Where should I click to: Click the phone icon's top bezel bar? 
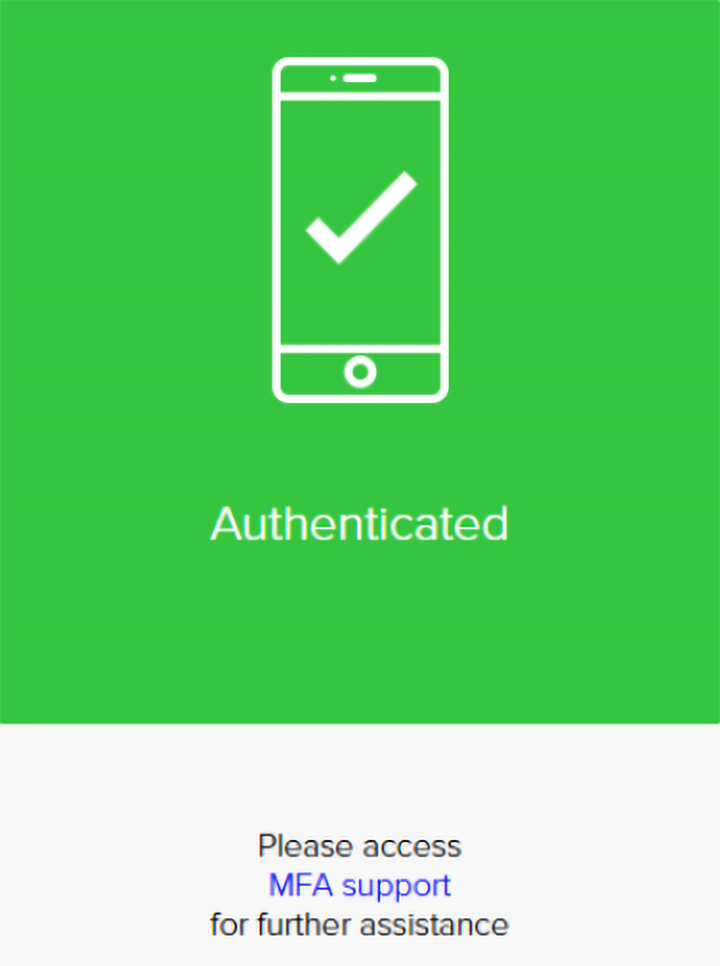(360, 79)
